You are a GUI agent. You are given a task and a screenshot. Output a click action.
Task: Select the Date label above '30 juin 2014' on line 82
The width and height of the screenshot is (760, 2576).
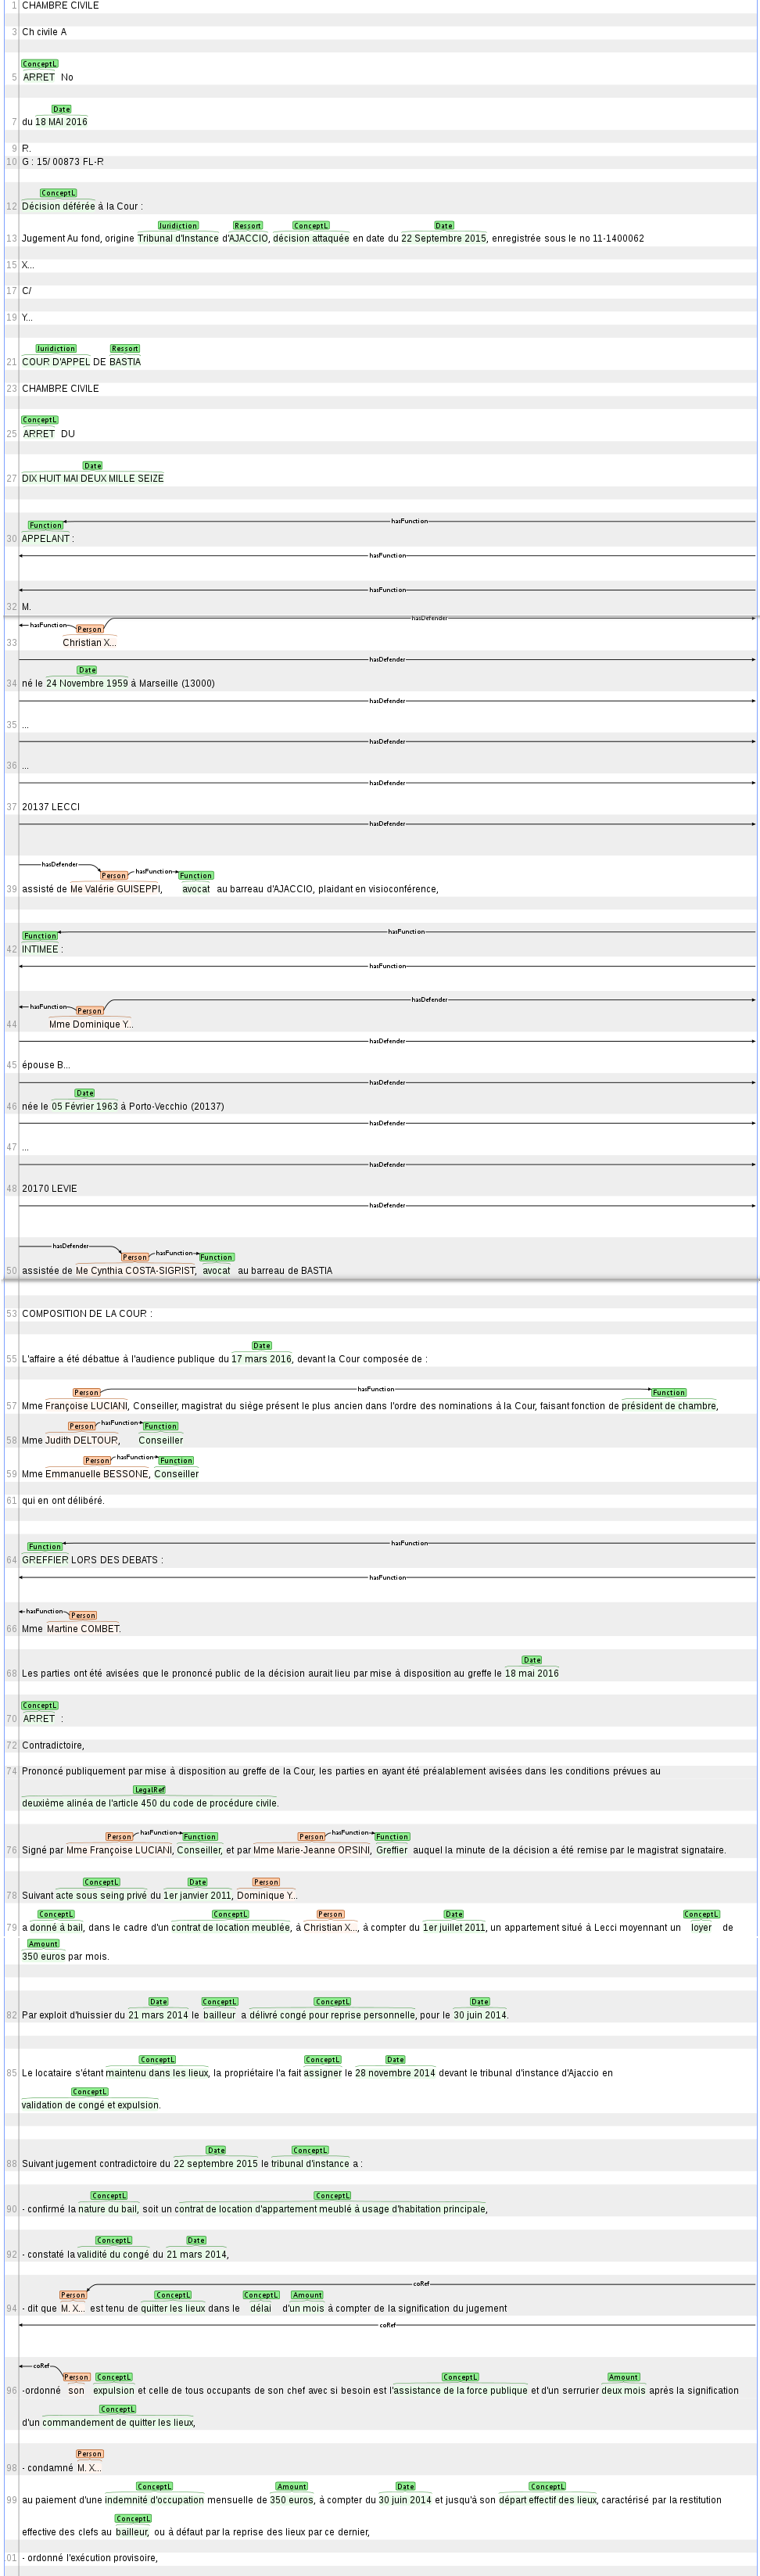coord(480,2003)
